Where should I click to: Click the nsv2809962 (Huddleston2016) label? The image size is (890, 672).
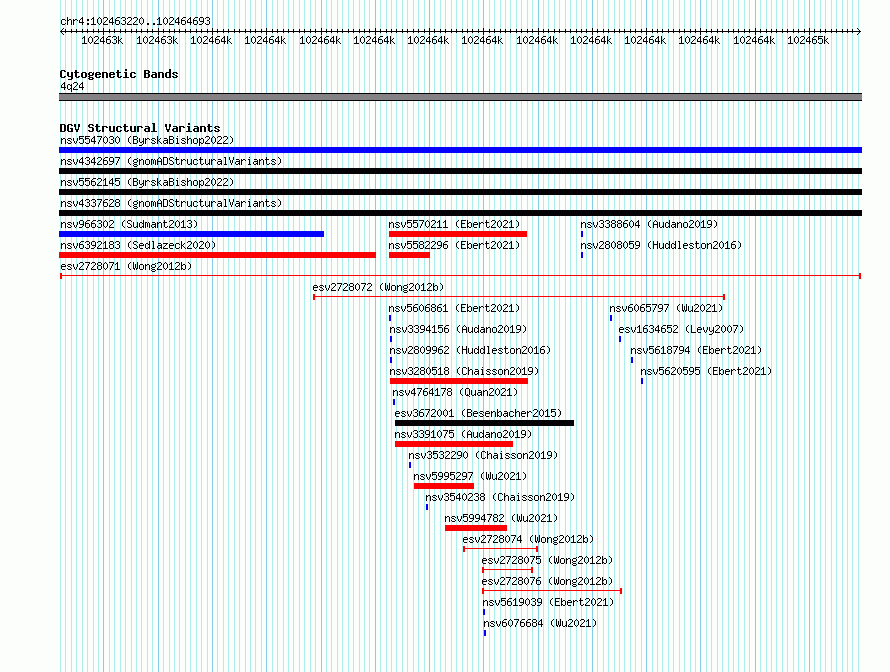pyautogui.click(x=470, y=350)
